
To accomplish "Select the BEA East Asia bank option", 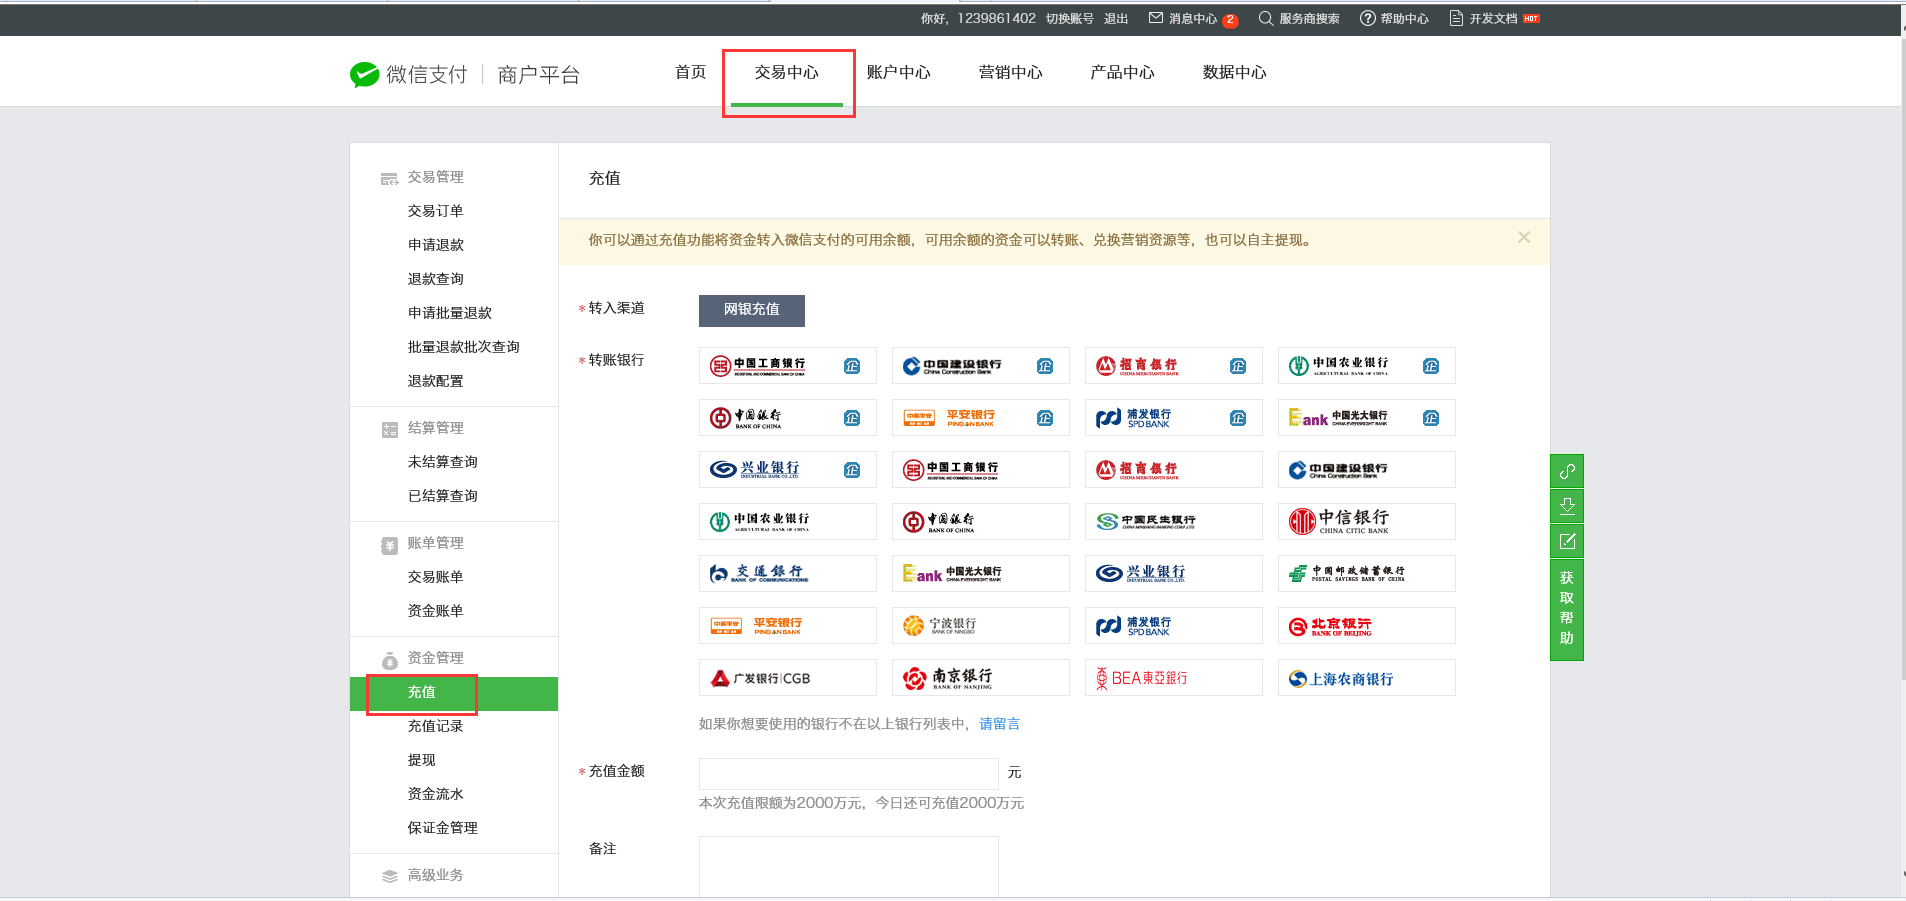I will [1173, 678].
